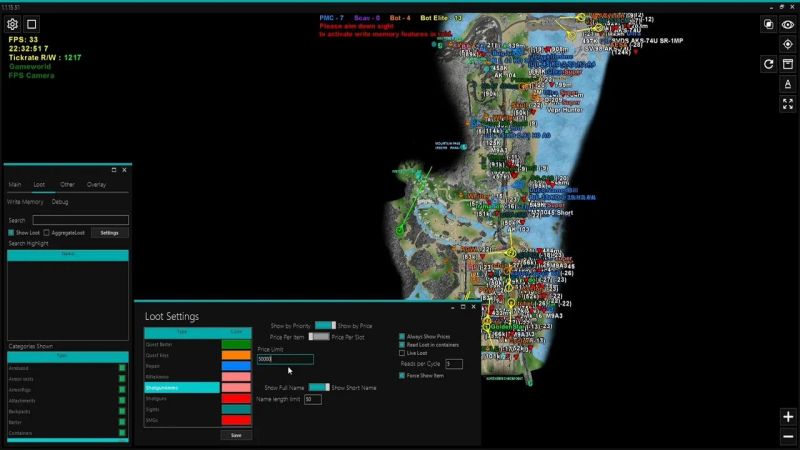
Task: Click the Type column header in Loot Settings
Action: pos(182,333)
